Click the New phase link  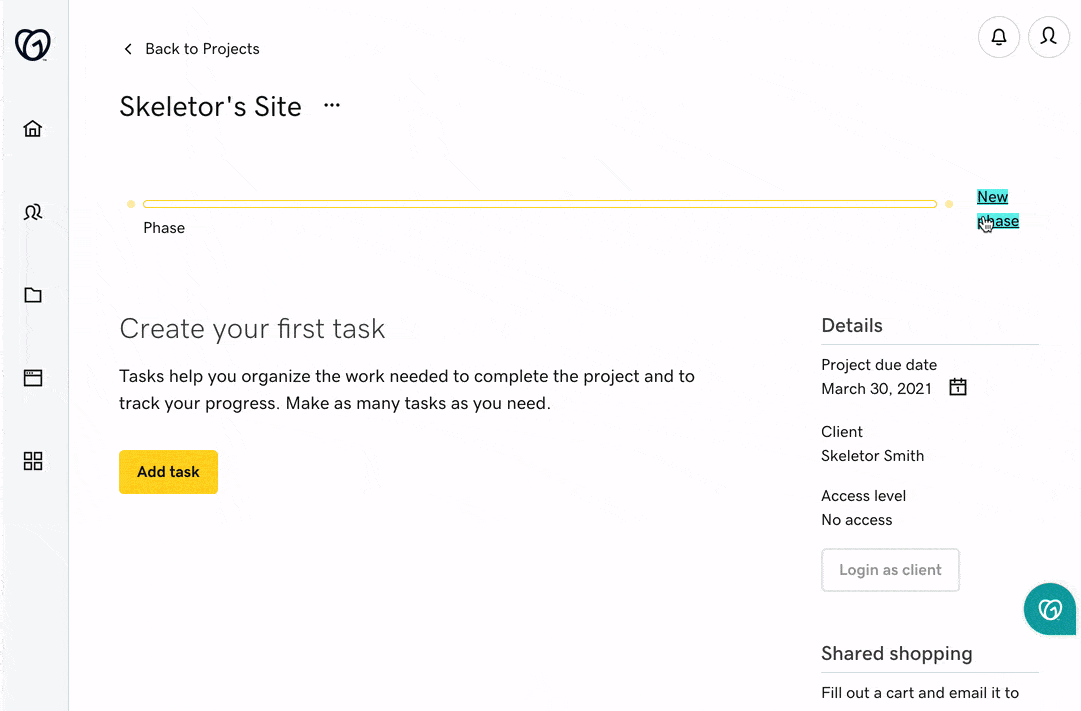[x=998, y=209]
